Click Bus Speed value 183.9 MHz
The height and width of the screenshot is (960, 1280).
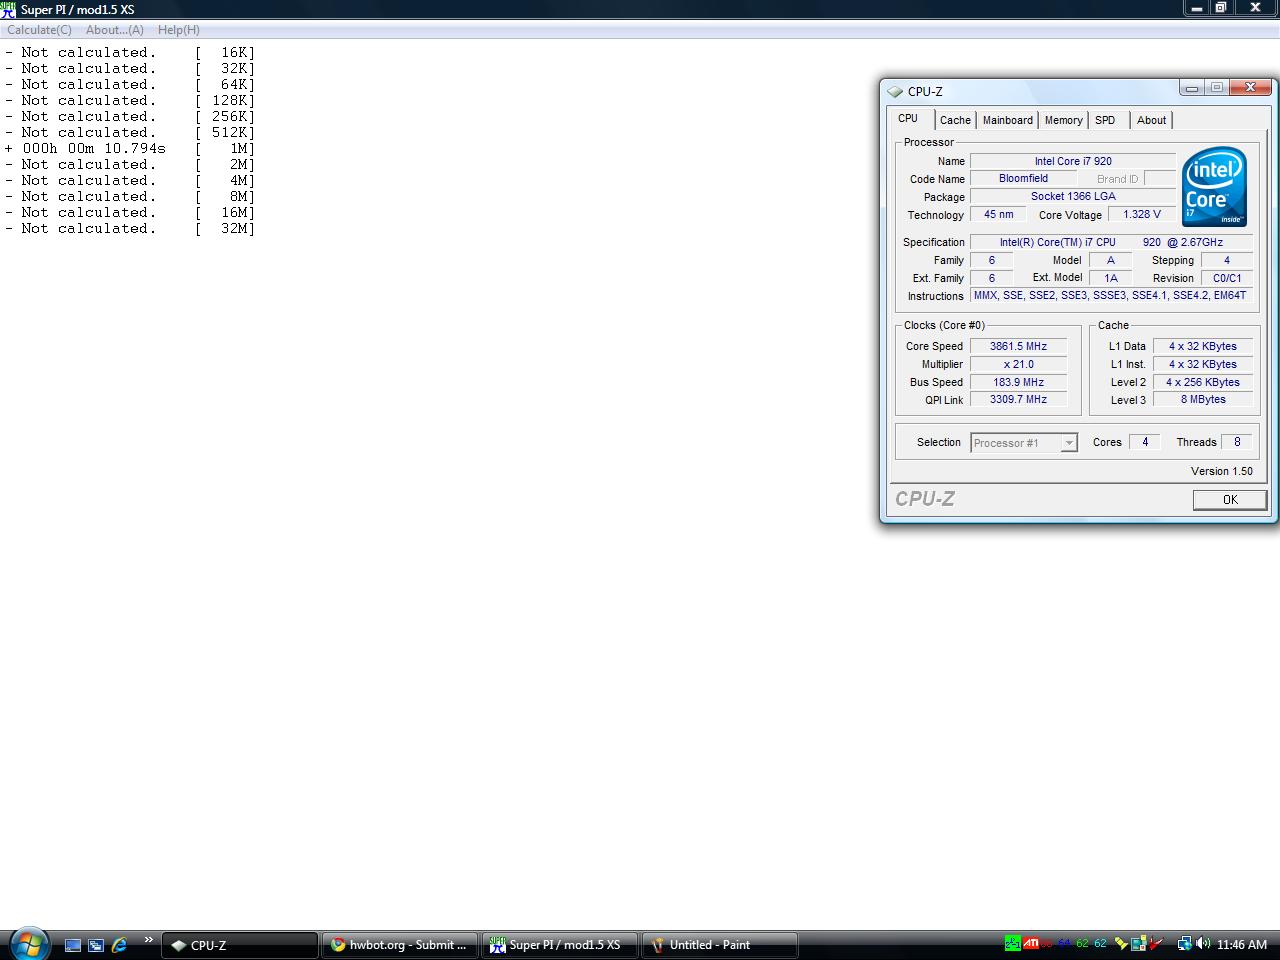(1018, 383)
